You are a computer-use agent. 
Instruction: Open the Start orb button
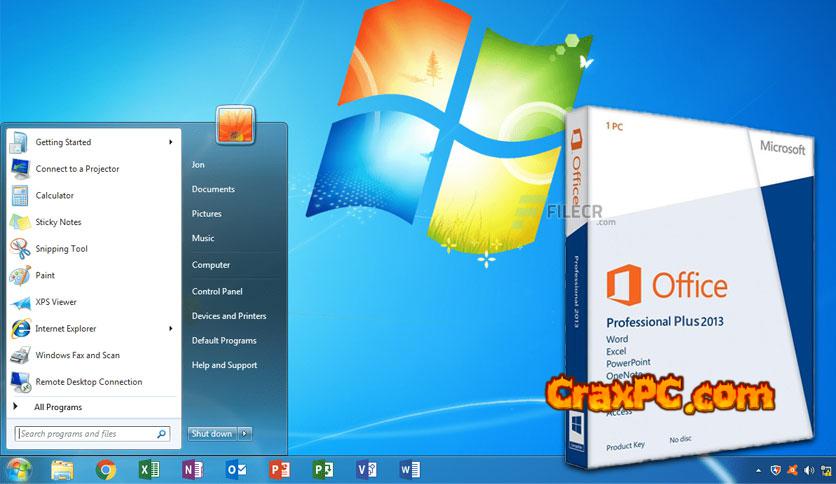[x=18, y=470]
